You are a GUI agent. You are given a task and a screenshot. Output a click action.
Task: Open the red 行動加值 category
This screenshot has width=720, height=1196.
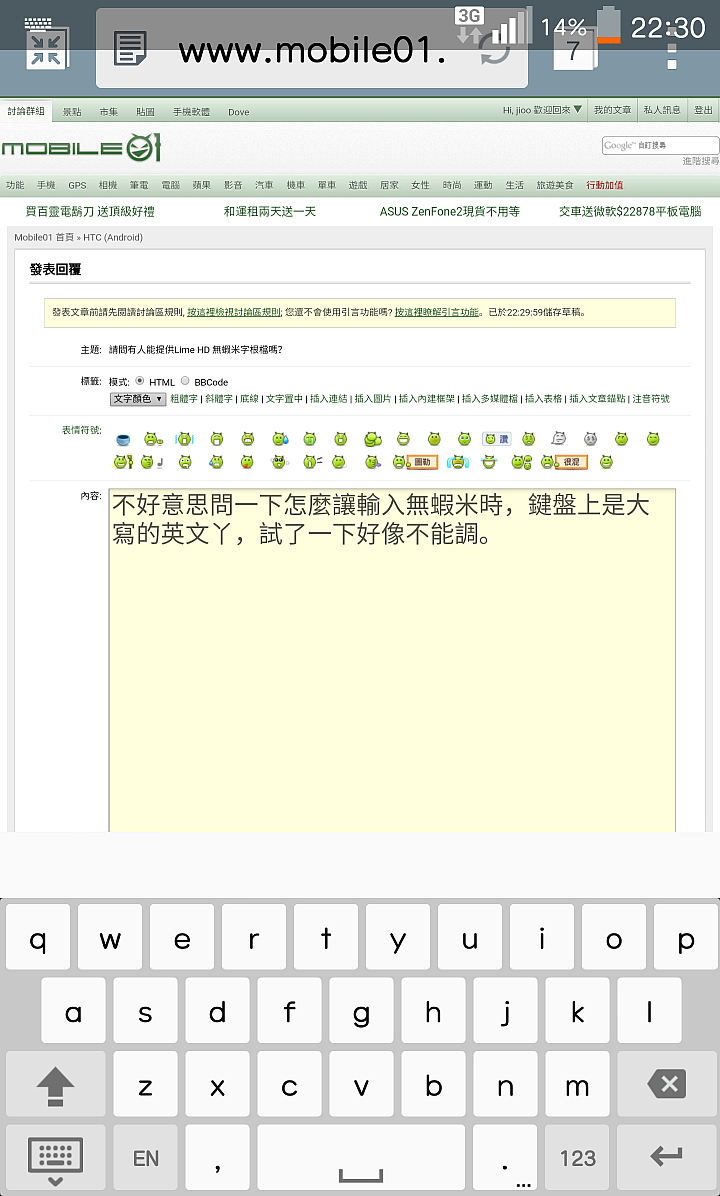click(605, 185)
